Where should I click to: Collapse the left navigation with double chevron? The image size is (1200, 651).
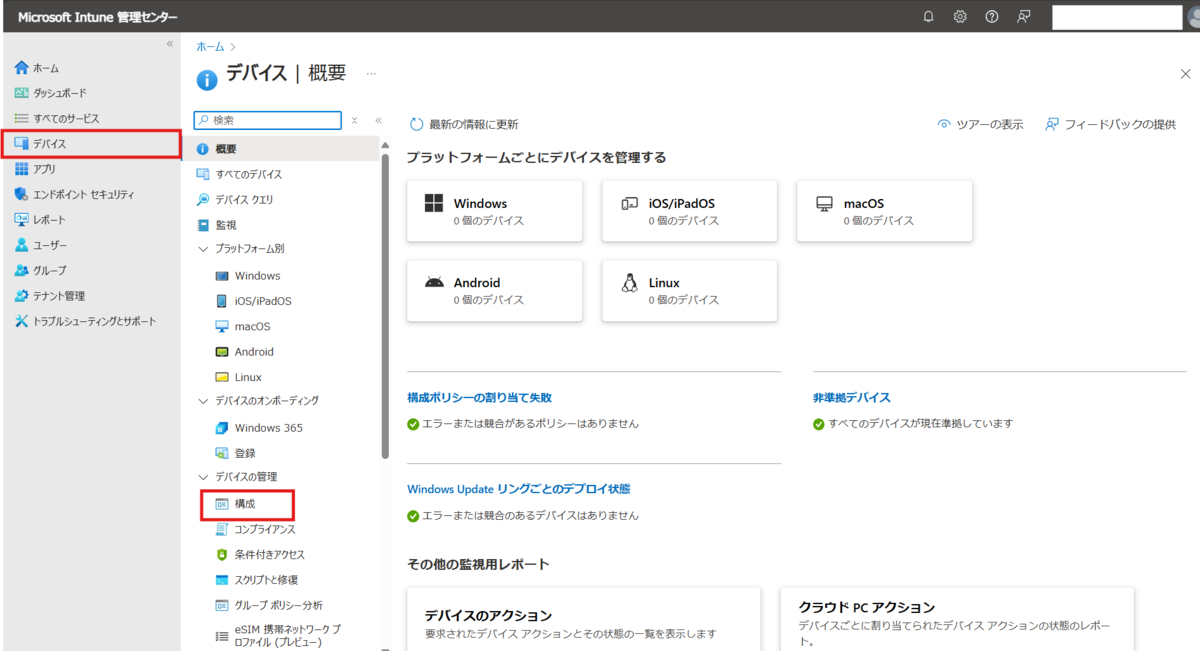coord(170,44)
